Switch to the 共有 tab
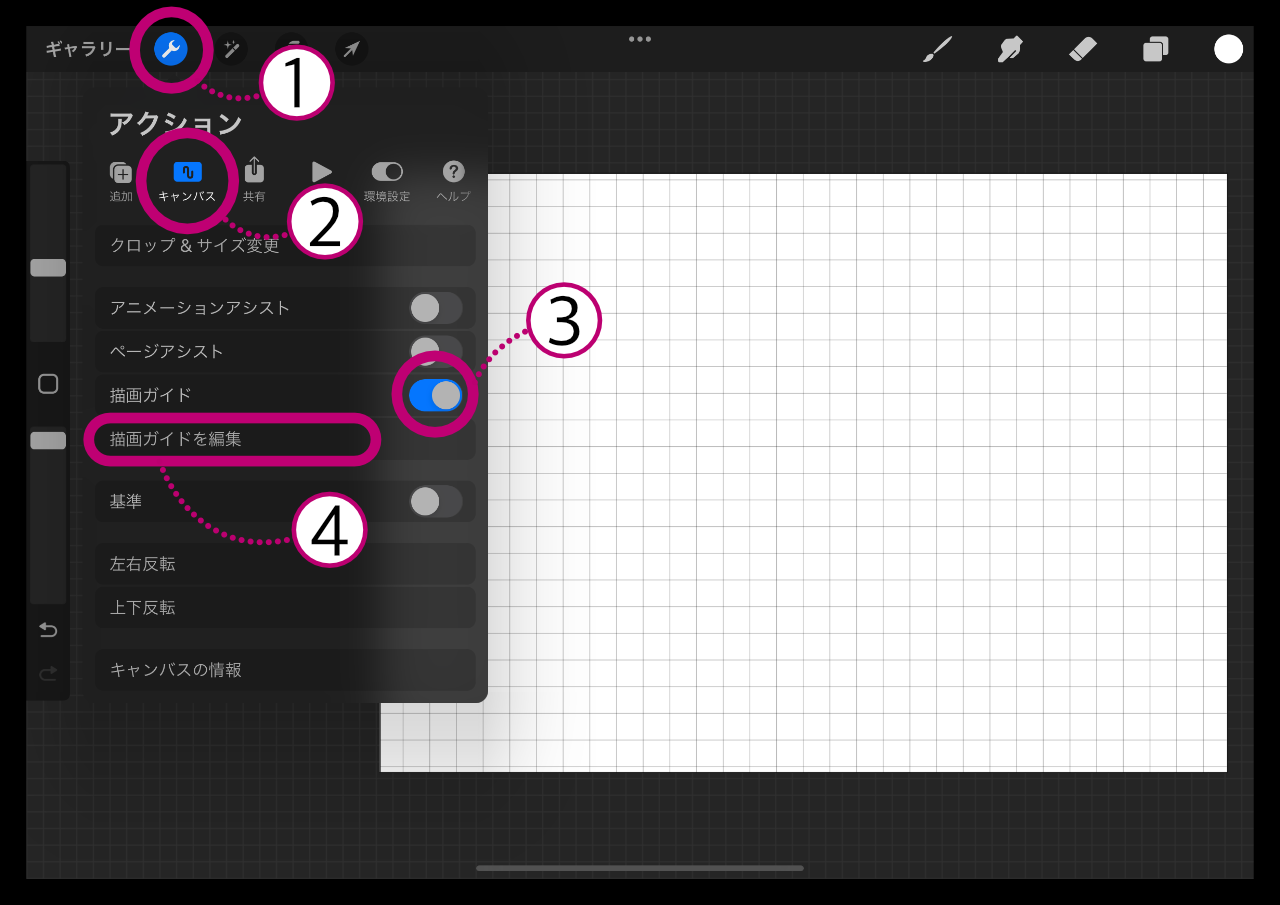Image resolution: width=1280 pixels, height=905 pixels. (x=254, y=181)
